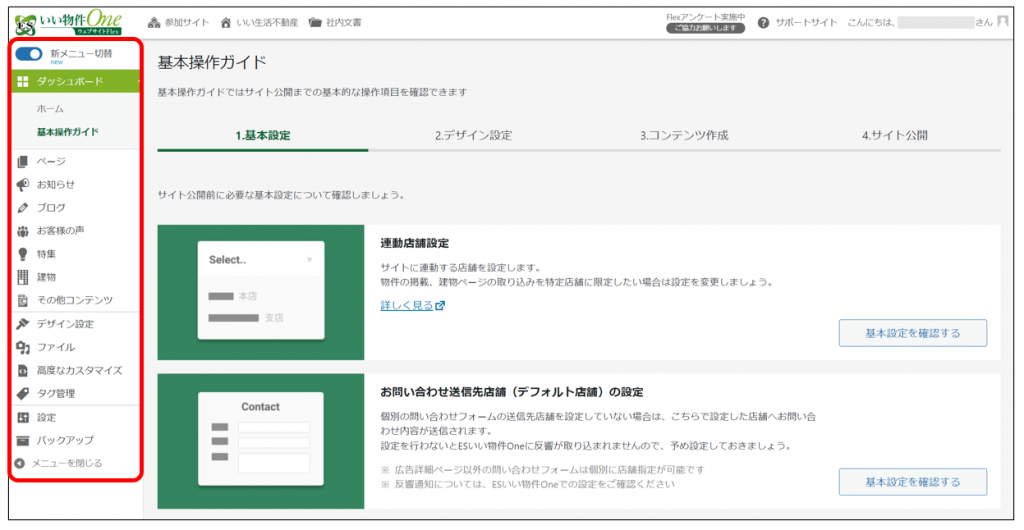Image resolution: width=1024 pixels, height=530 pixels.
Task: Collapse sidebar with メニューを閉じる
Action: click(x=60, y=463)
